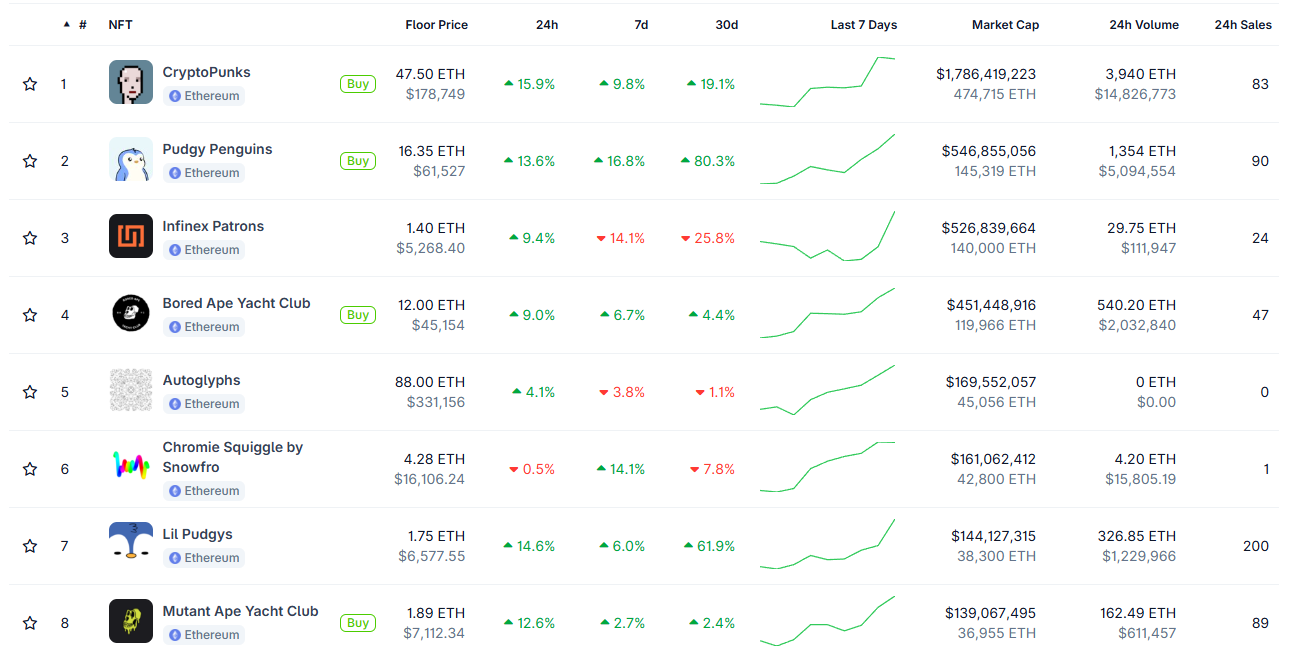Click the Buy button for Pudgy Penguins
1307x655 pixels.
[357, 161]
